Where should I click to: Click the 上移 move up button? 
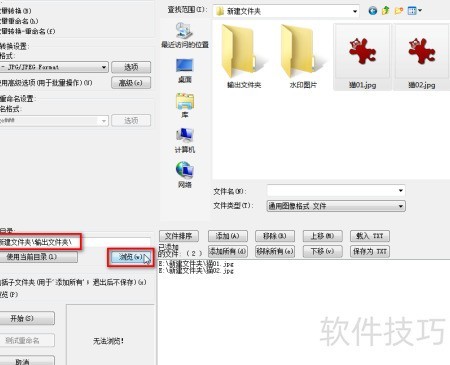322,236
